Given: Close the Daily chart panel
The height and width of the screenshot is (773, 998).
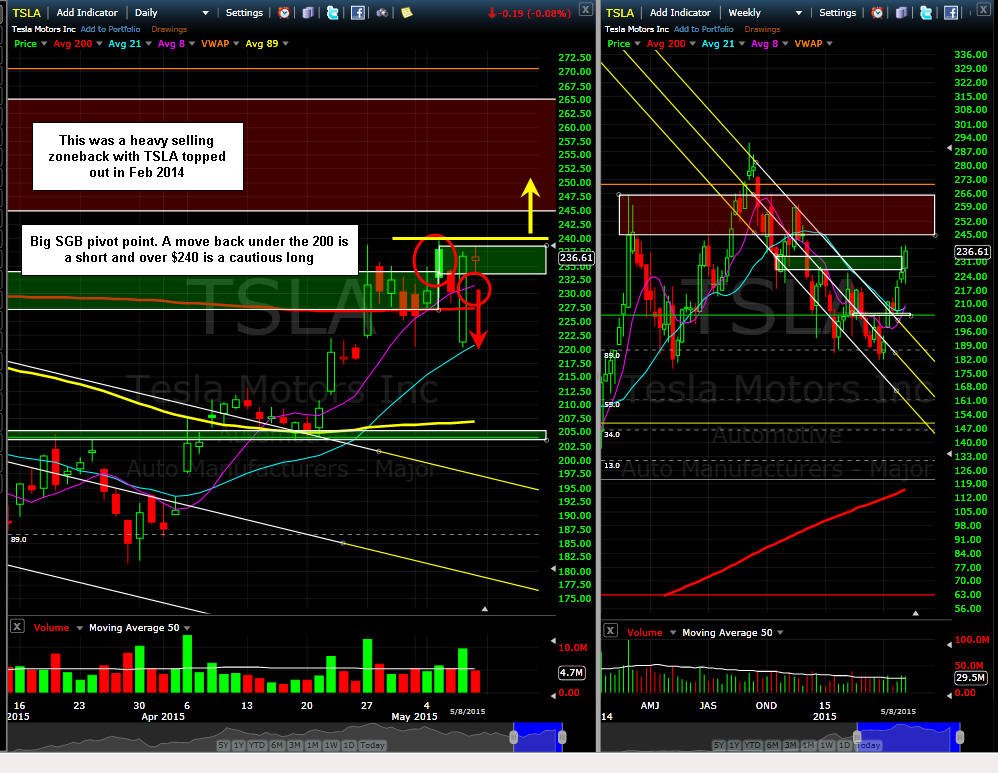Looking at the screenshot, I should pyautogui.click(x=586, y=9).
